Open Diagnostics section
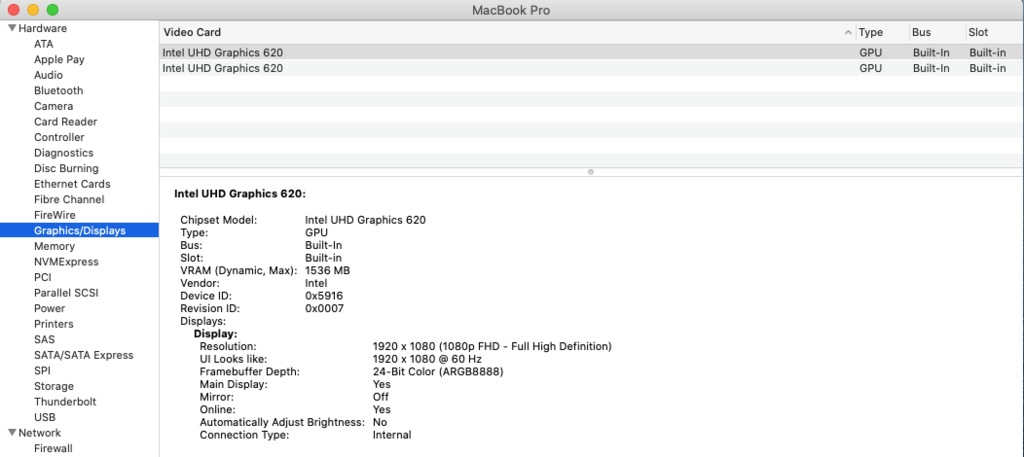The width and height of the screenshot is (1024, 457). click(63, 153)
